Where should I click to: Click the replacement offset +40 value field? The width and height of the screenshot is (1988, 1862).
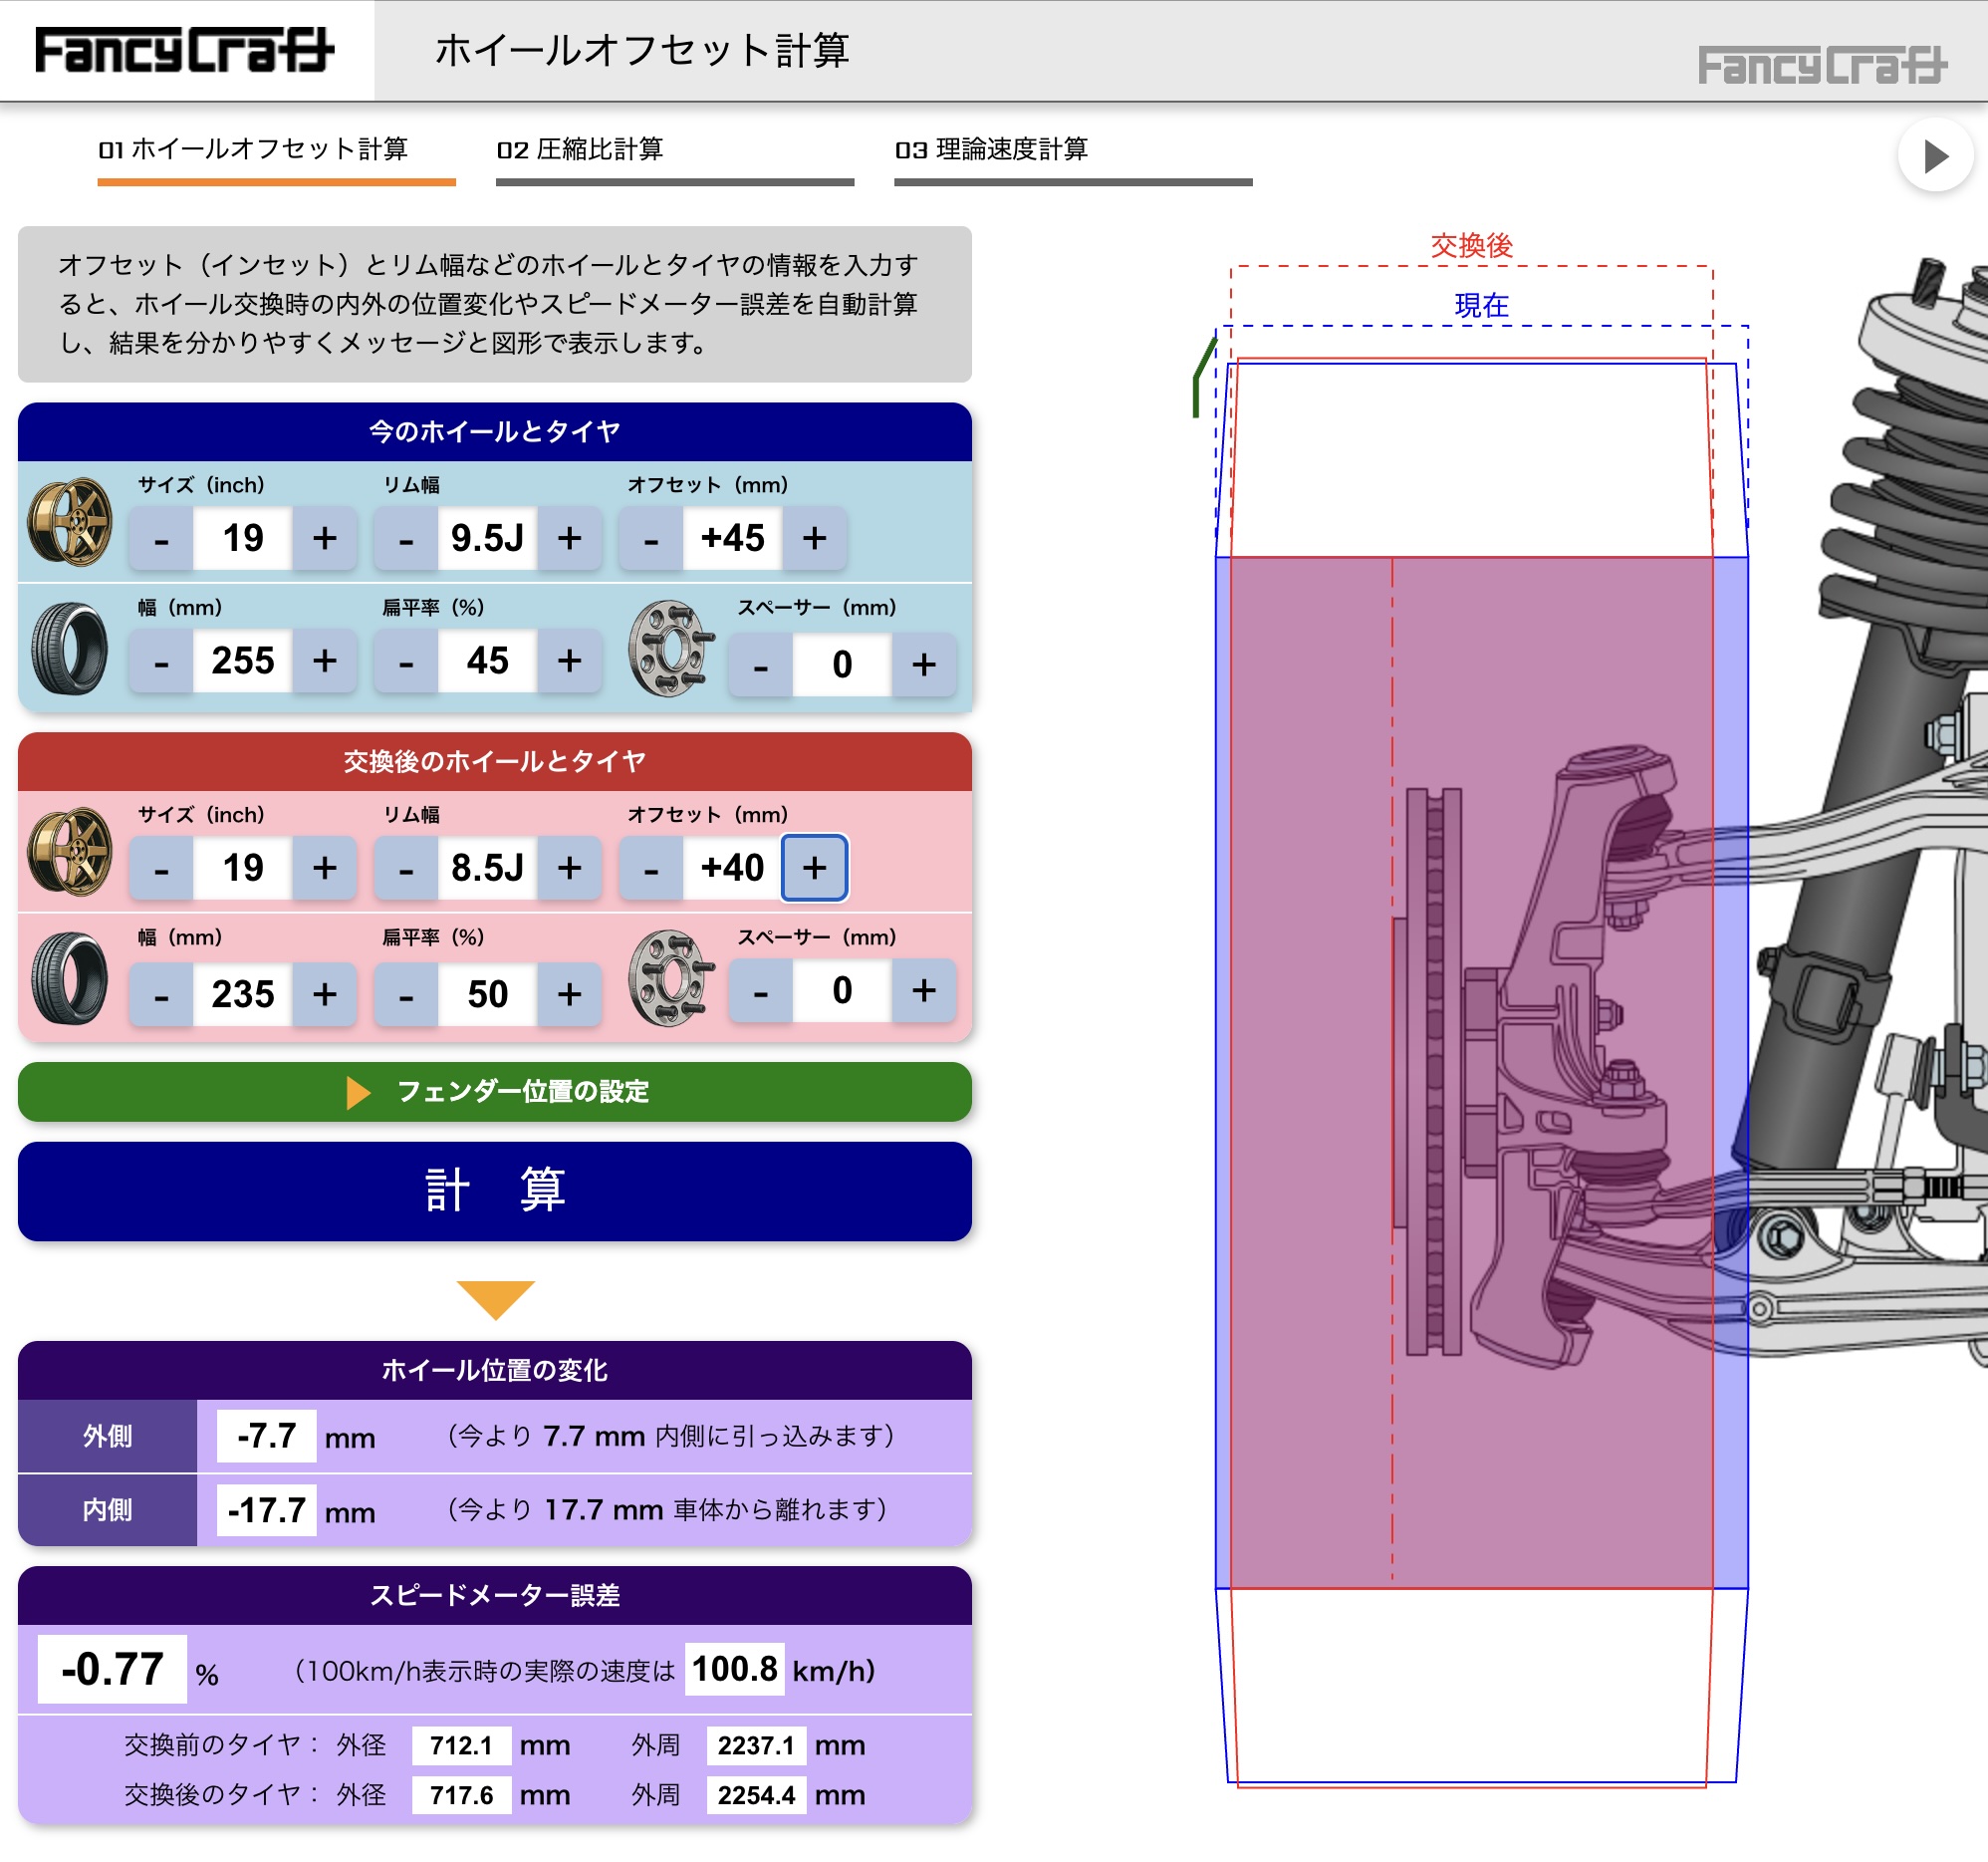click(x=732, y=868)
